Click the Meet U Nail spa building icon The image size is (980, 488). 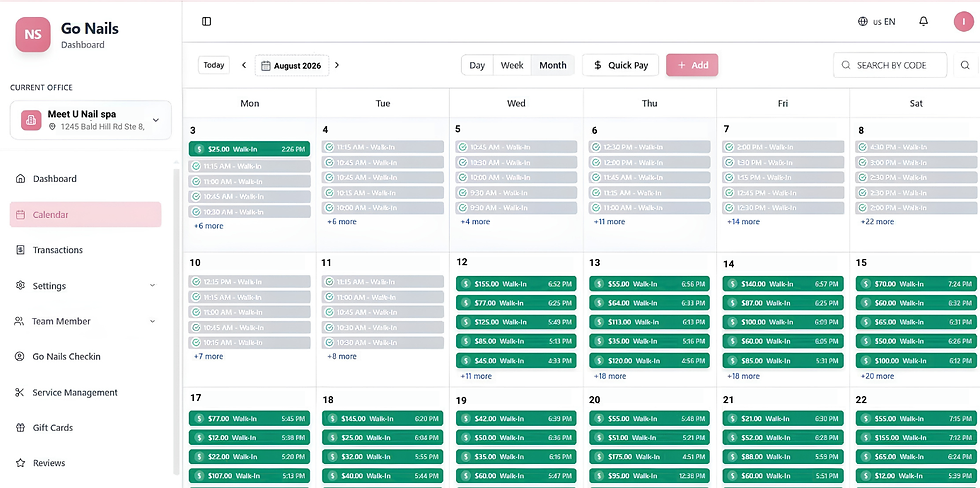point(31,120)
